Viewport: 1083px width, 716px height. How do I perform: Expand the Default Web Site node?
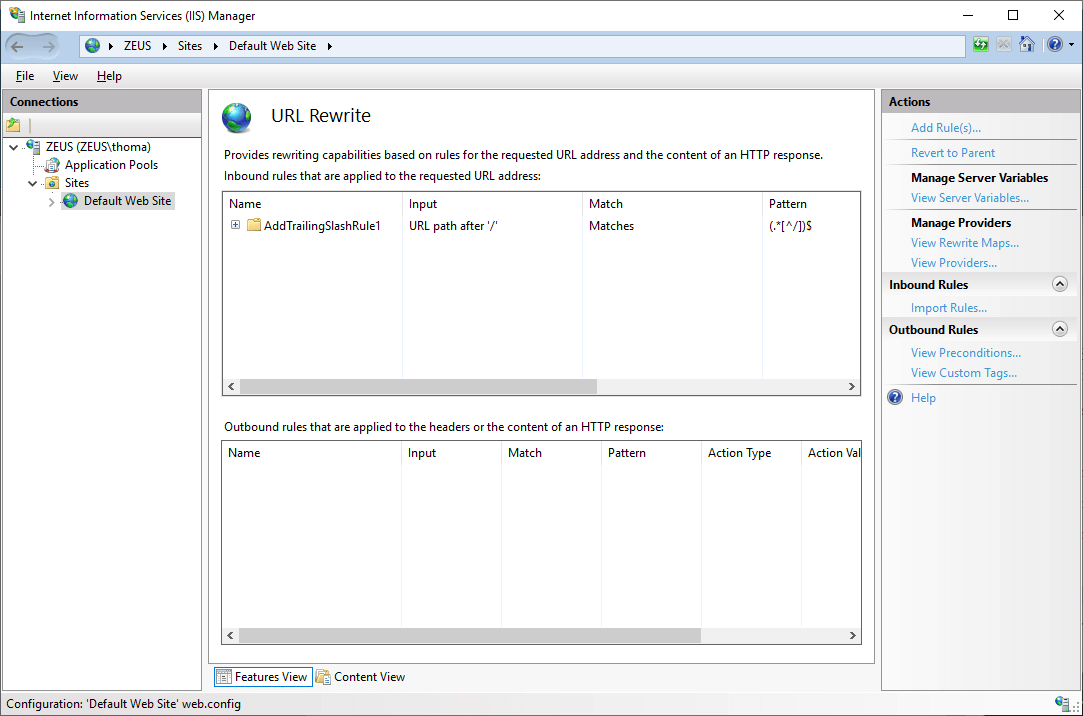51,202
